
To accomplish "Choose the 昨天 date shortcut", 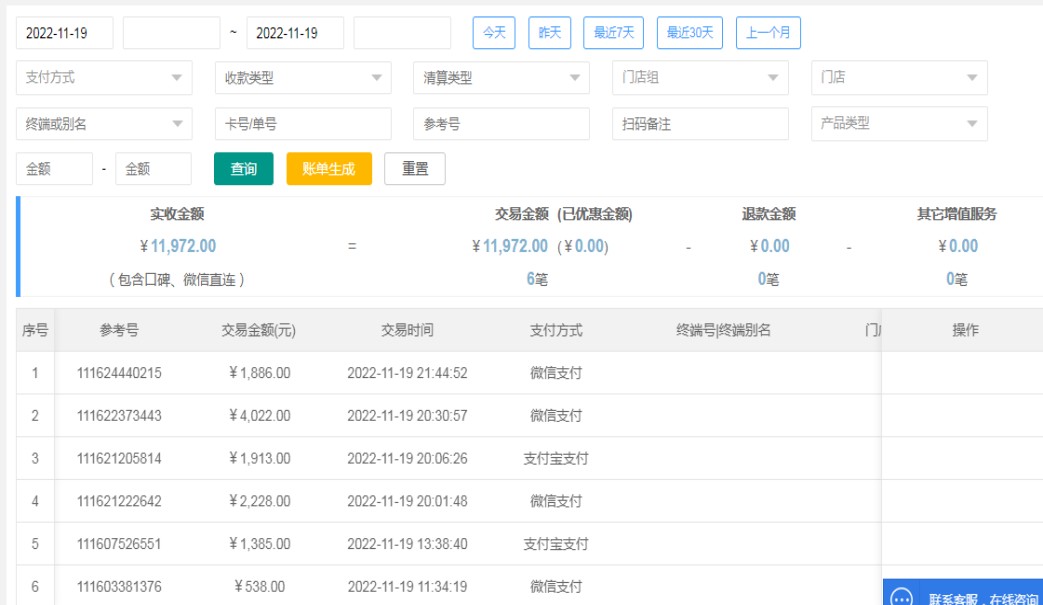I will pyautogui.click(x=549, y=33).
